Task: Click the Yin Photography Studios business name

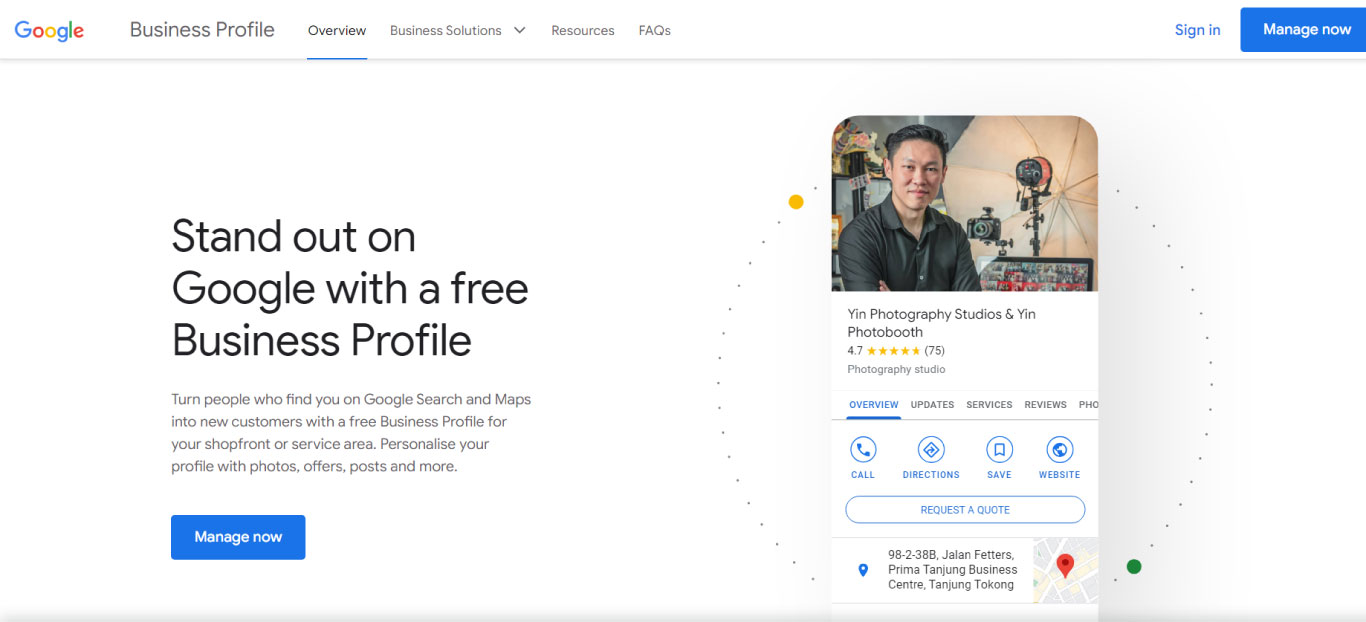Action: click(941, 323)
